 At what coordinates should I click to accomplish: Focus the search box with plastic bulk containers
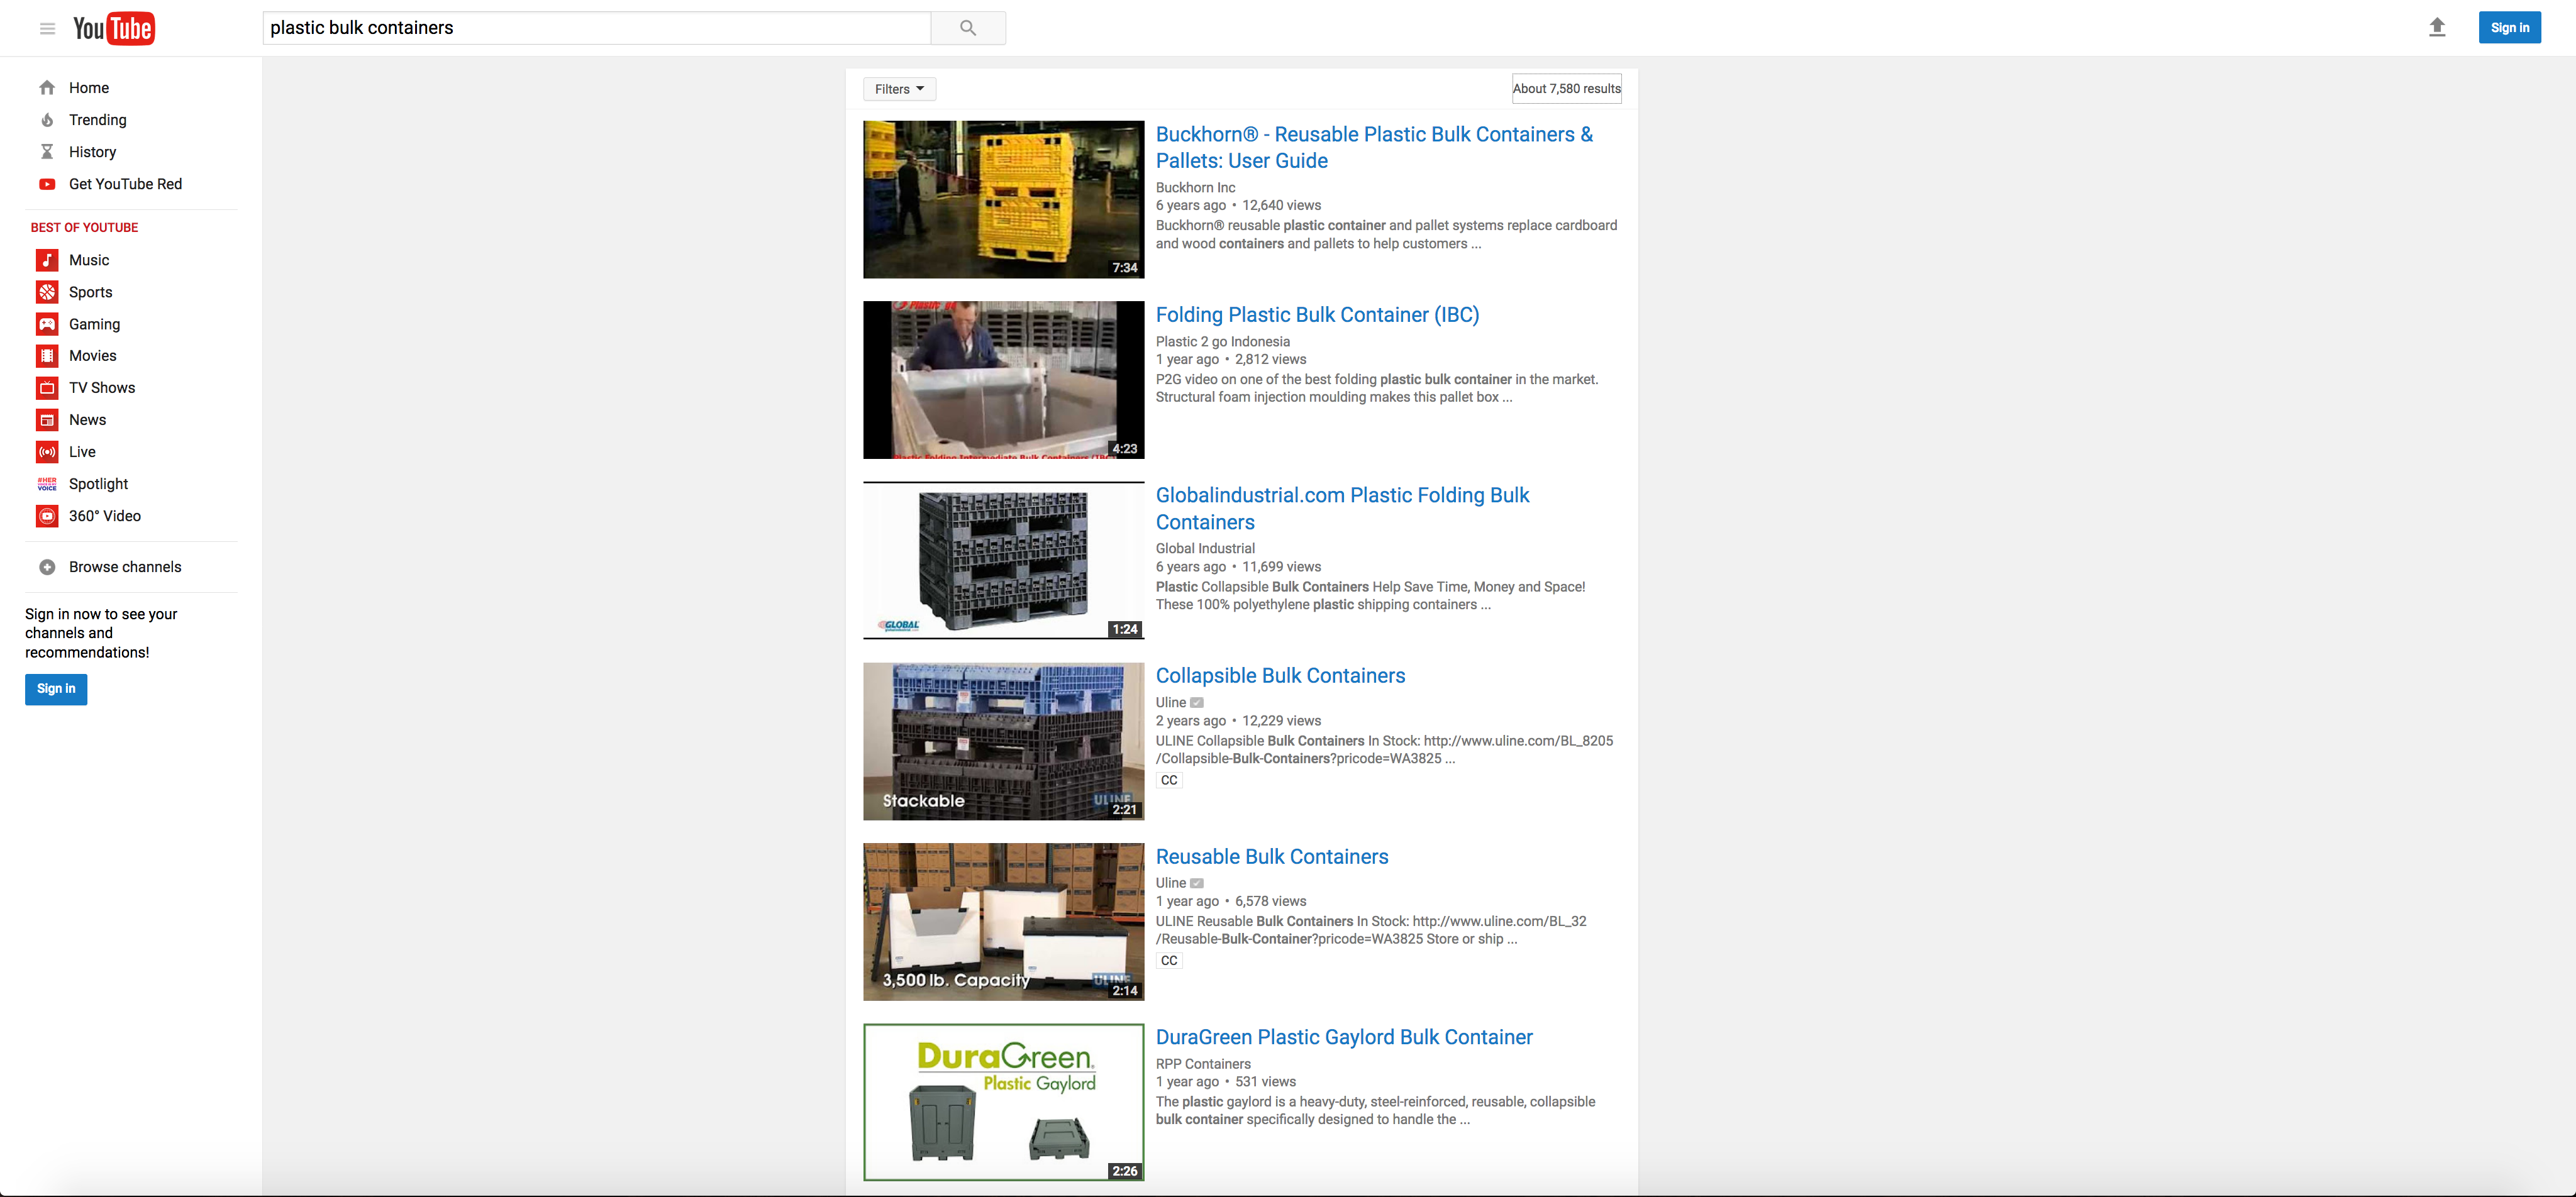596,28
